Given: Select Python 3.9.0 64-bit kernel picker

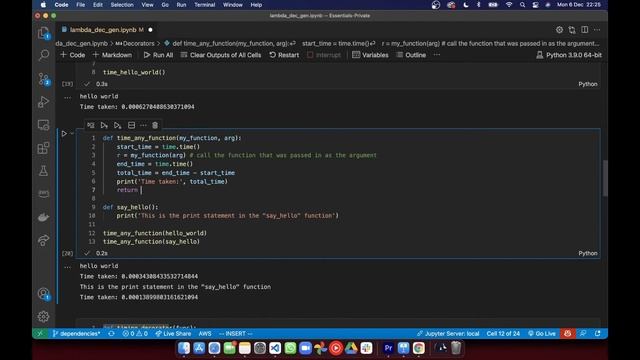Looking at the screenshot, I should pos(569,55).
